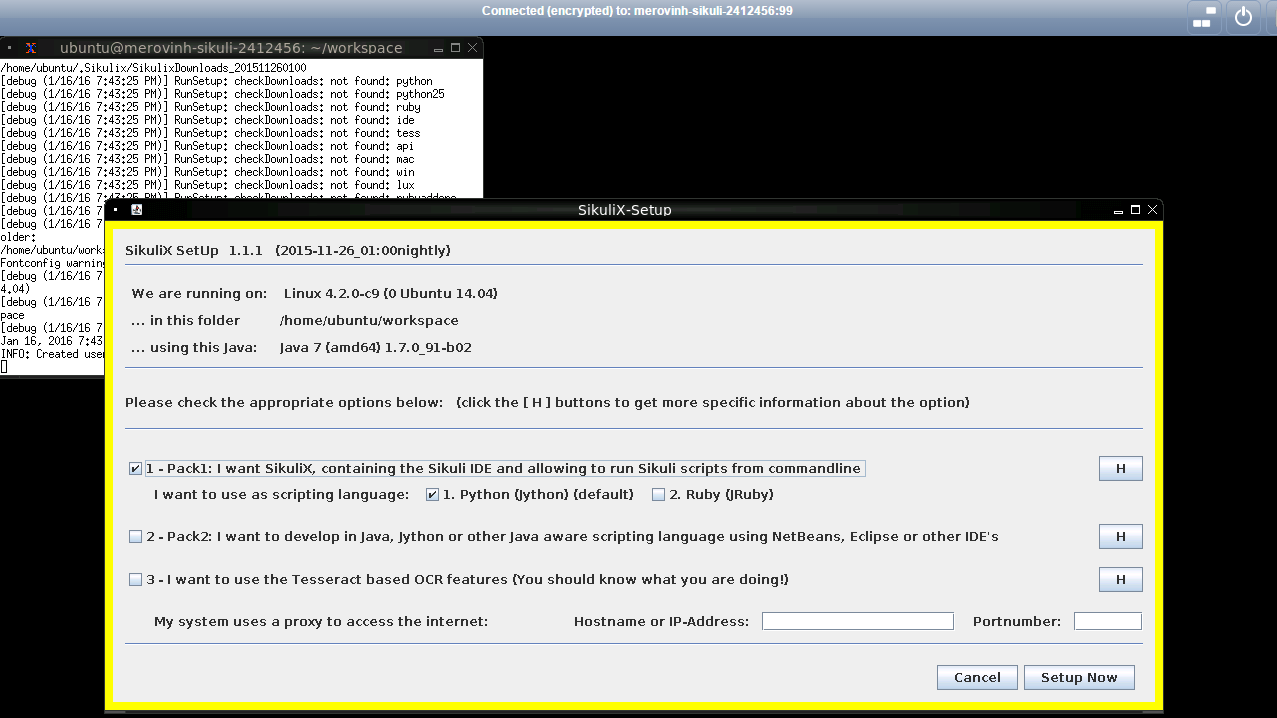Click terminal line 'not found: lux'

tap(207, 185)
